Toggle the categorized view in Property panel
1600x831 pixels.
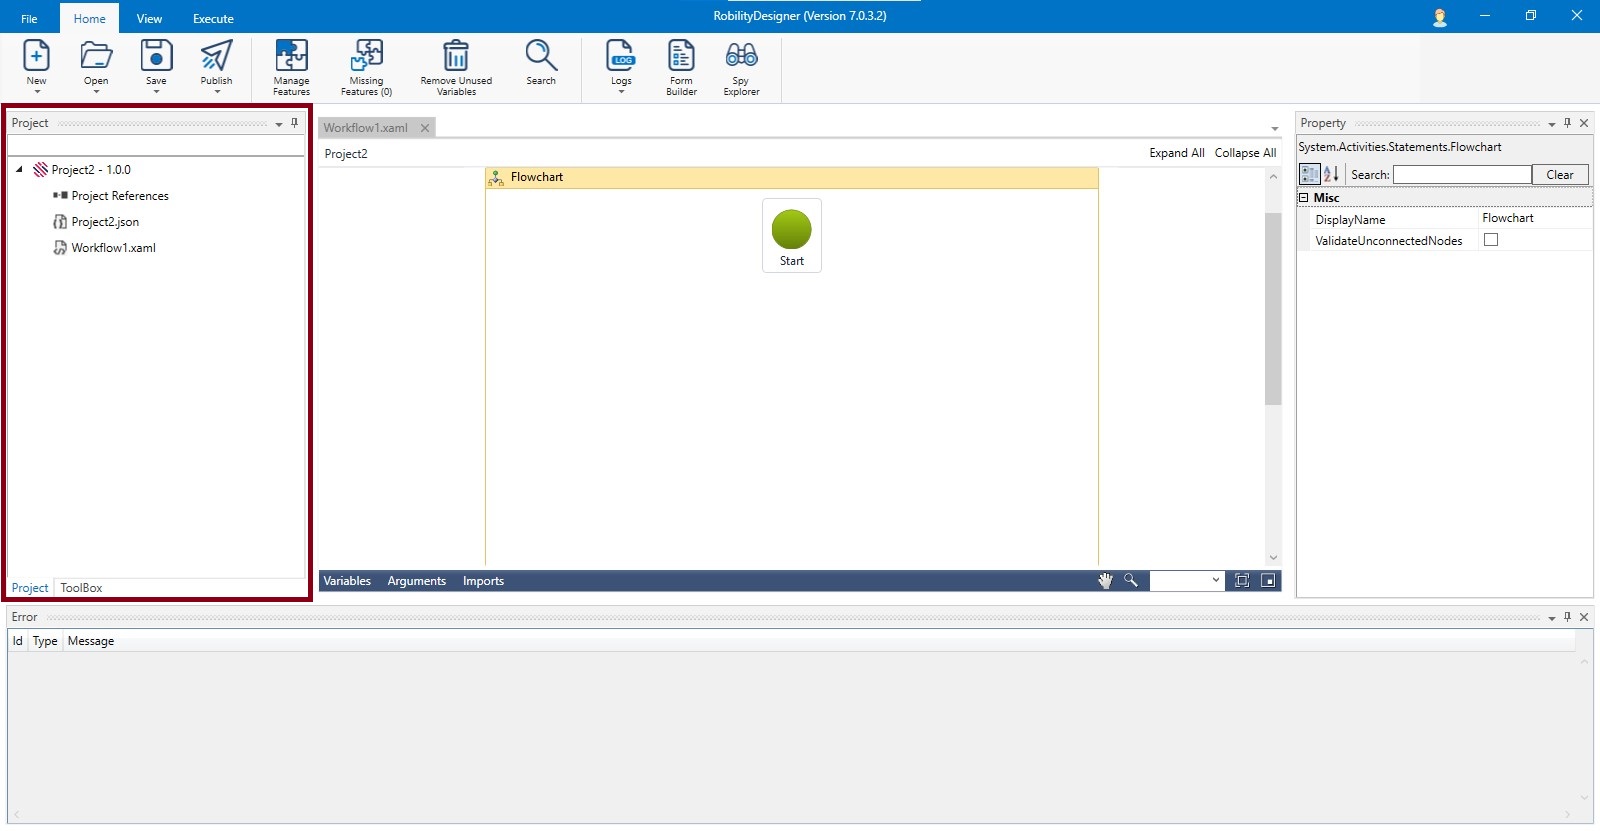[1309, 174]
